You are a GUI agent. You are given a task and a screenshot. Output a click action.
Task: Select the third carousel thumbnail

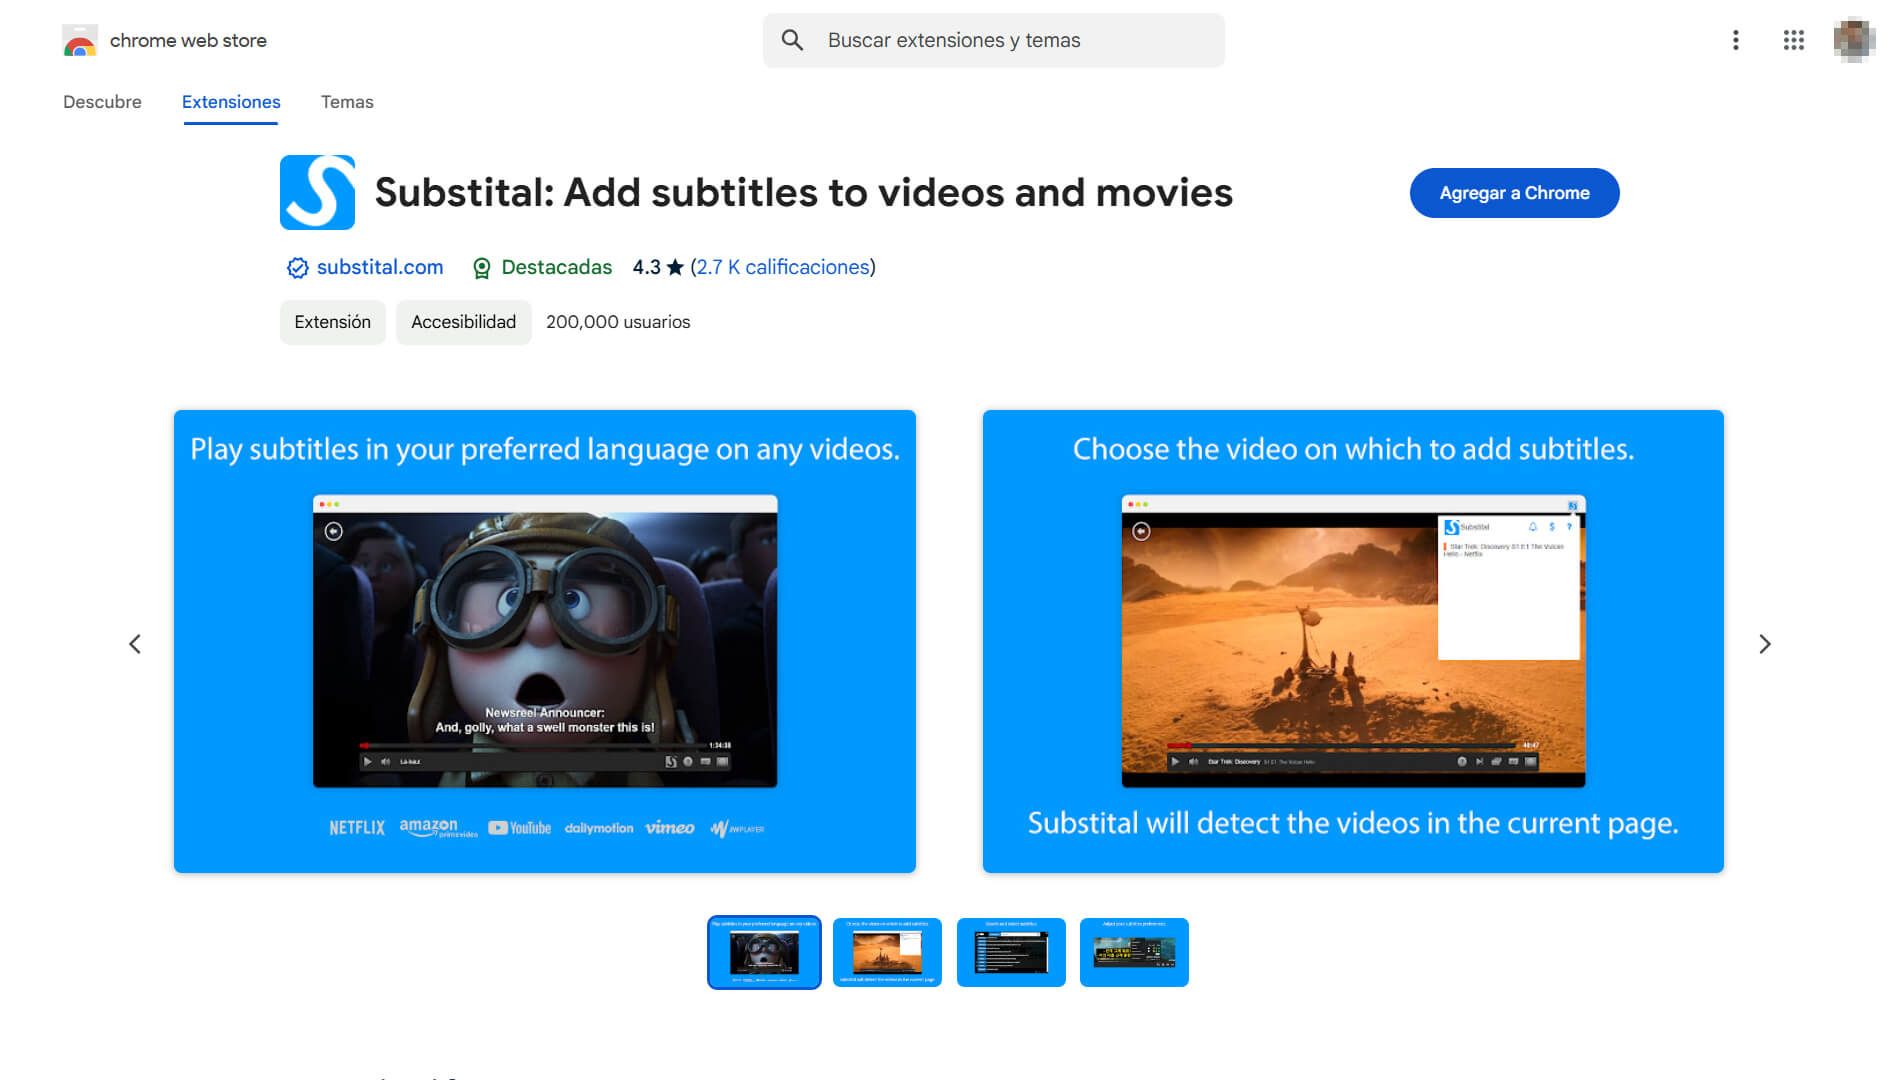coord(1011,952)
